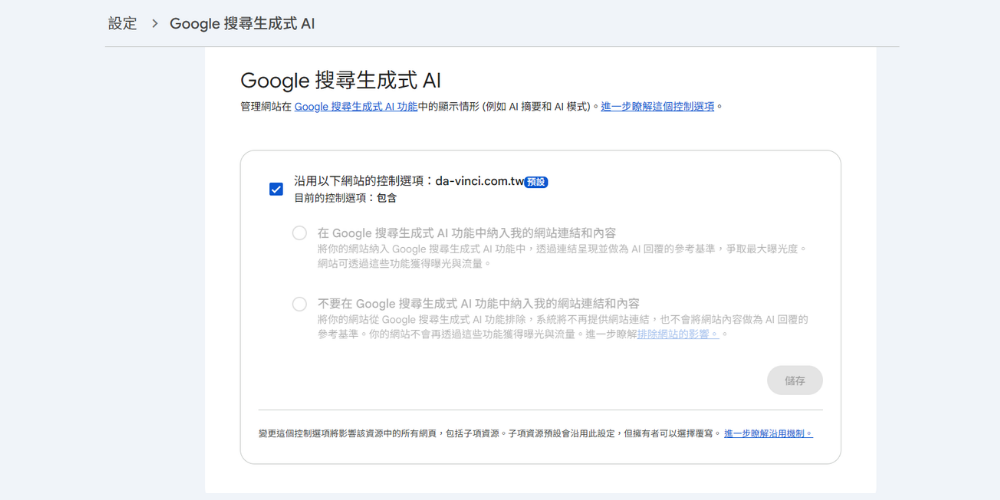Select the Google 搜尋生成式 AI breadcrumb item
Viewport: 1000px width, 500px height.
(242, 24)
